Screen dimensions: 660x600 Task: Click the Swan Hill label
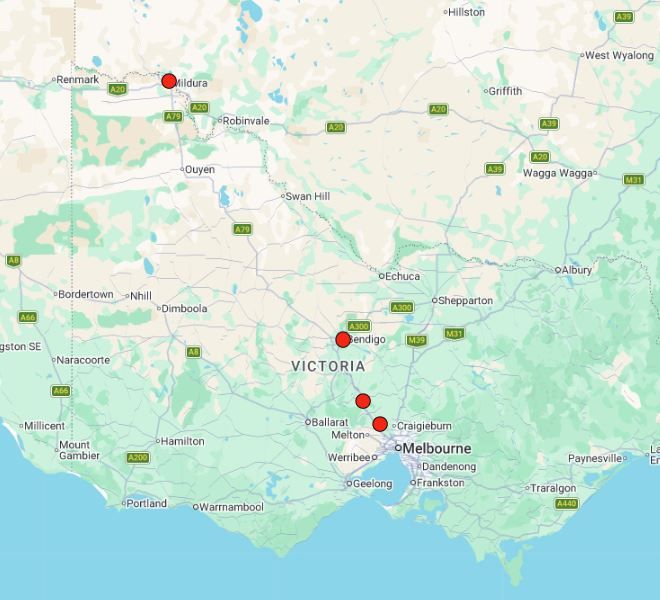308,196
